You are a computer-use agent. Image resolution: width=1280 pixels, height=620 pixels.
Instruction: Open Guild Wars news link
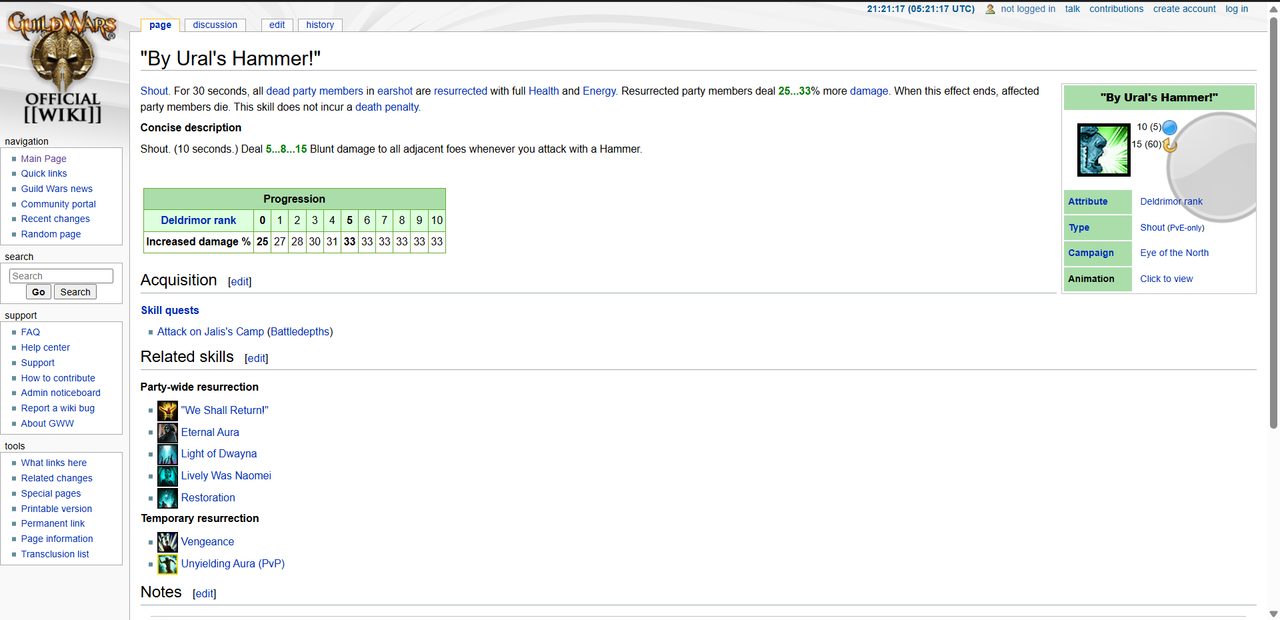[57, 189]
